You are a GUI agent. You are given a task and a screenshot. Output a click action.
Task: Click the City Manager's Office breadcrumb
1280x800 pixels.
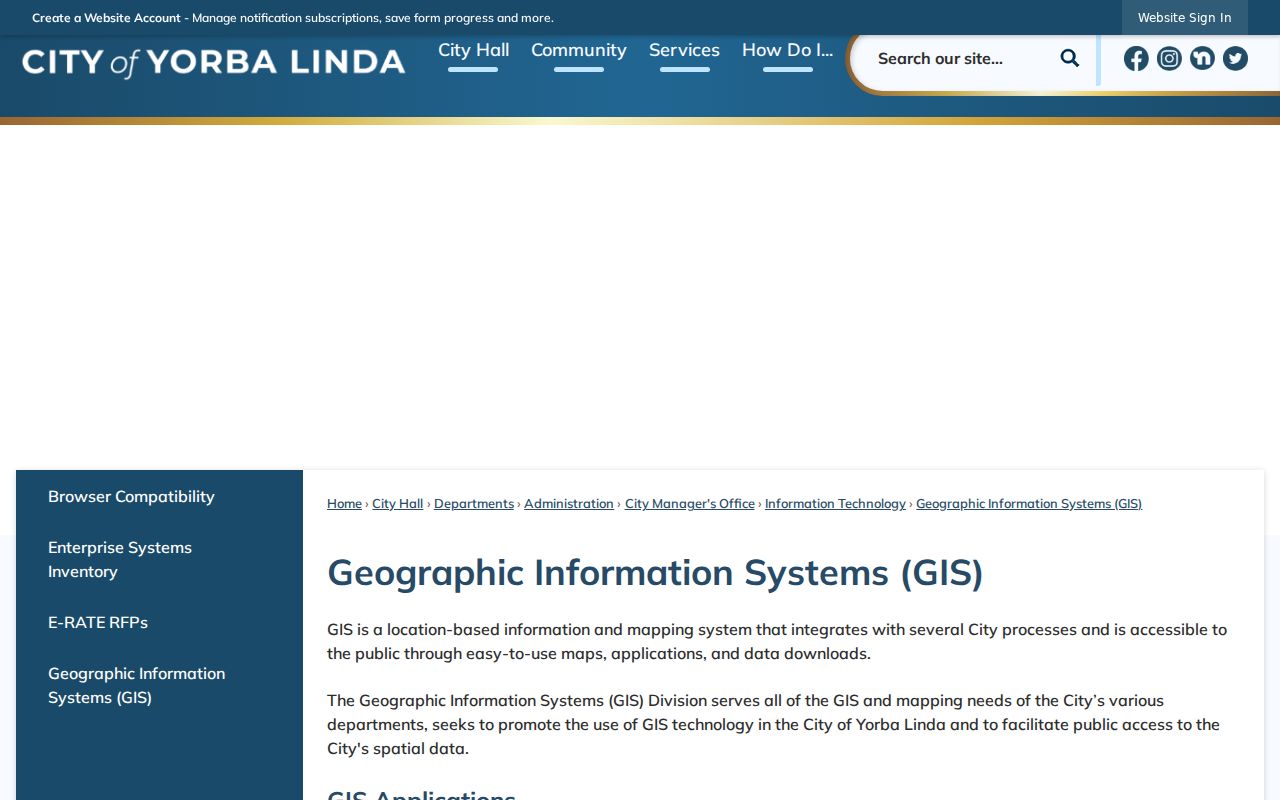coord(690,504)
